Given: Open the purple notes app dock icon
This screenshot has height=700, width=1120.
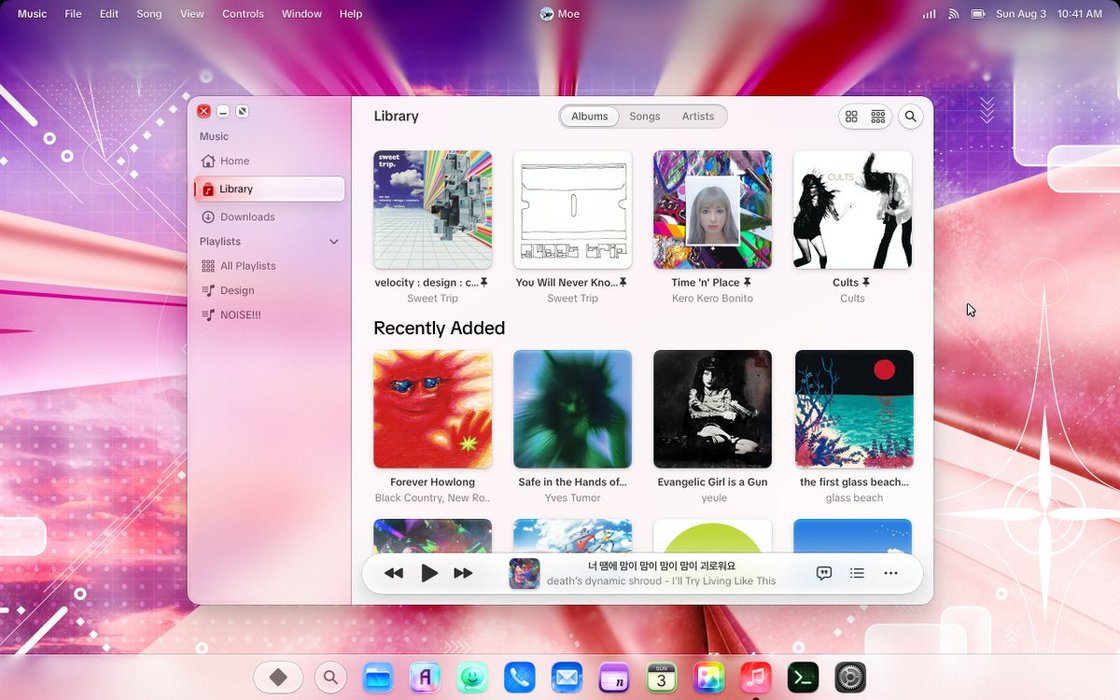Looking at the screenshot, I should (x=614, y=677).
